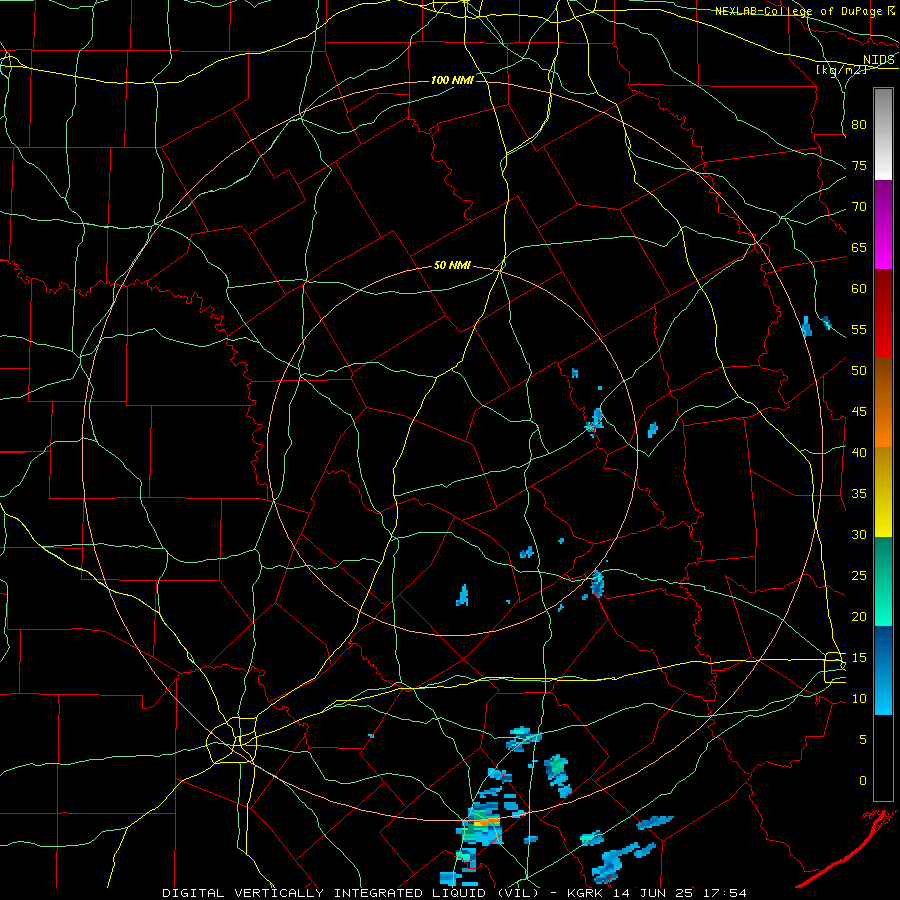Select the 60 value on the scale

pyautogui.click(x=859, y=289)
